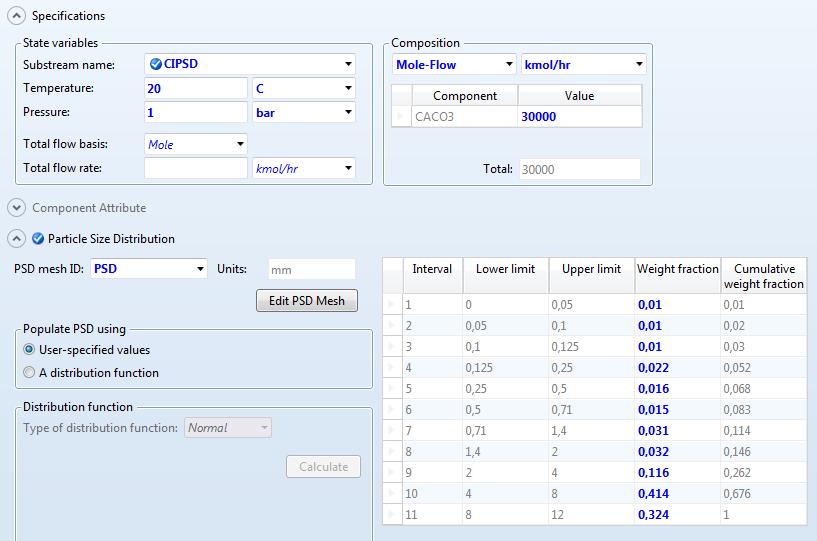Click the Value column header

(579, 95)
